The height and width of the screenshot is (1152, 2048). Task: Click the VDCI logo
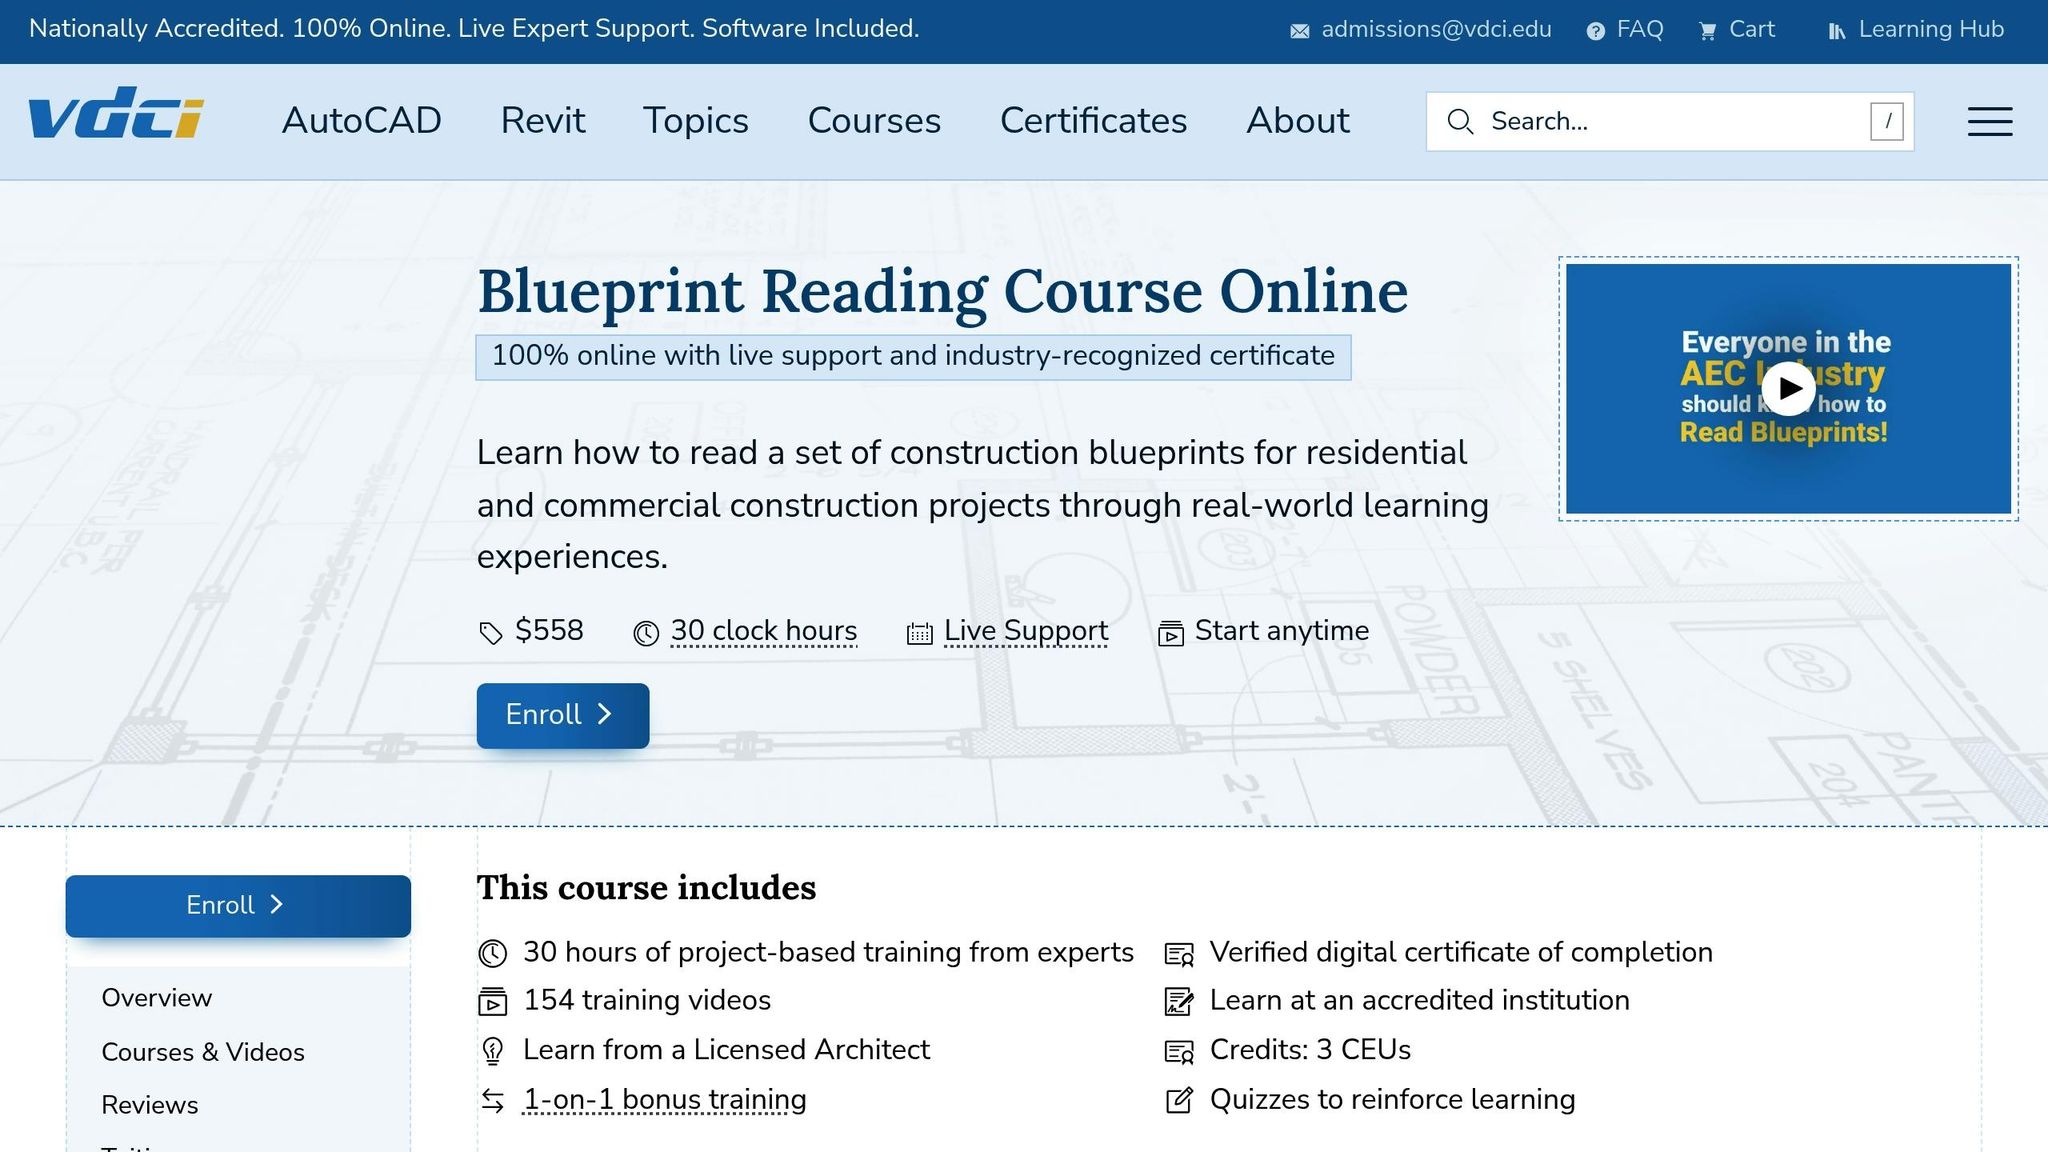[x=116, y=113]
